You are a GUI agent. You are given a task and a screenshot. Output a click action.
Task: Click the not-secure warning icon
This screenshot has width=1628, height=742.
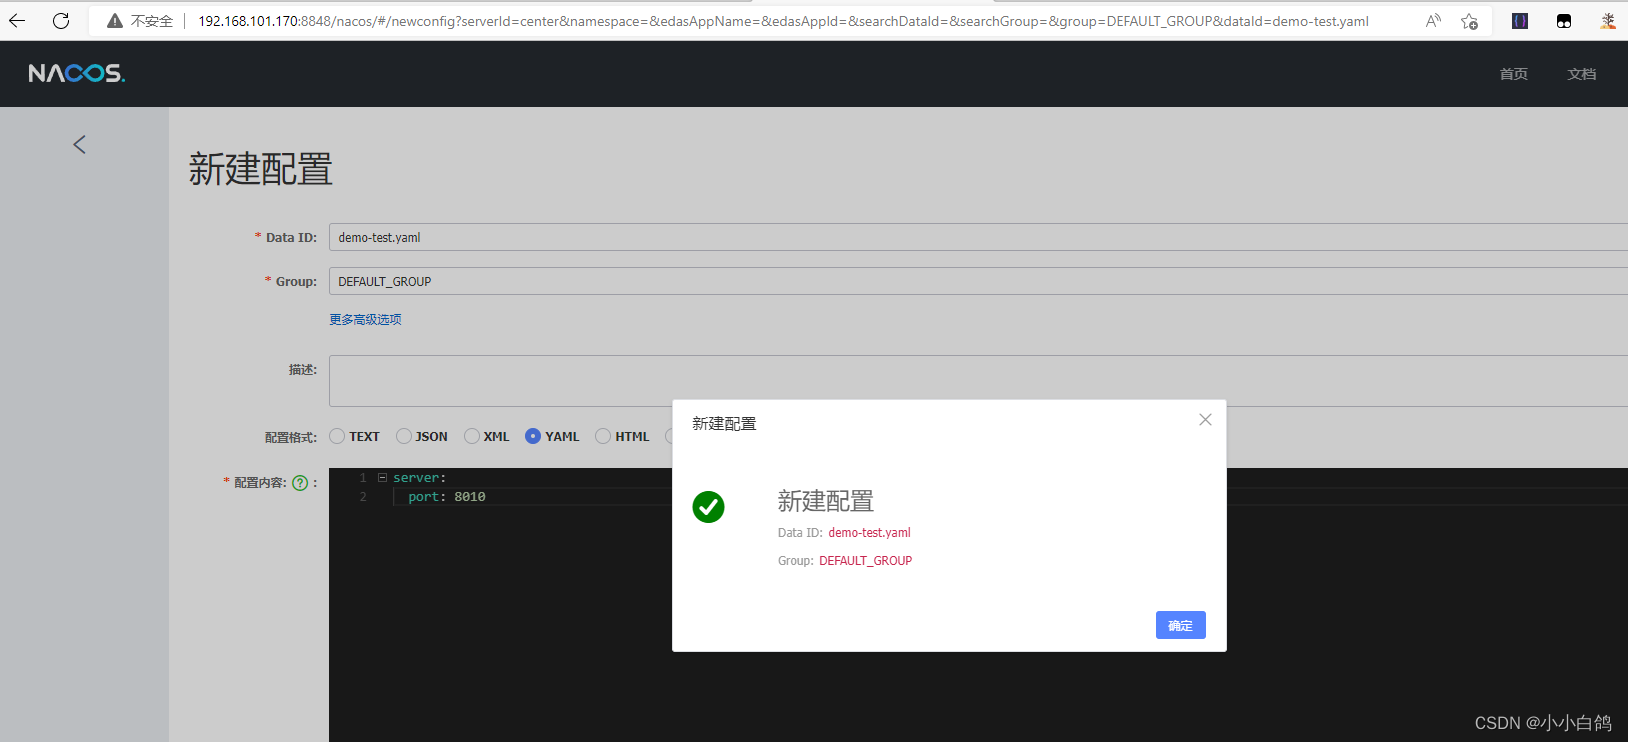(115, 21)
